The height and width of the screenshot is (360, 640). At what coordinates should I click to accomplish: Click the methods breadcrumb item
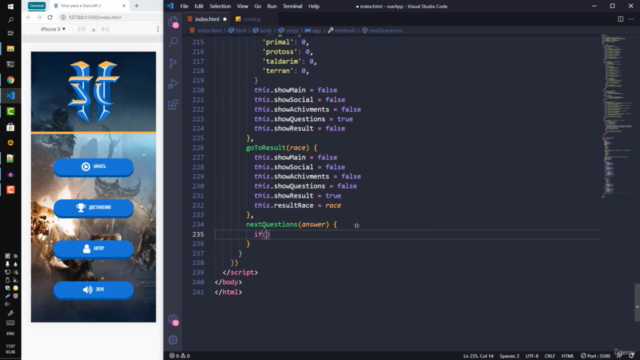point(342,30)
